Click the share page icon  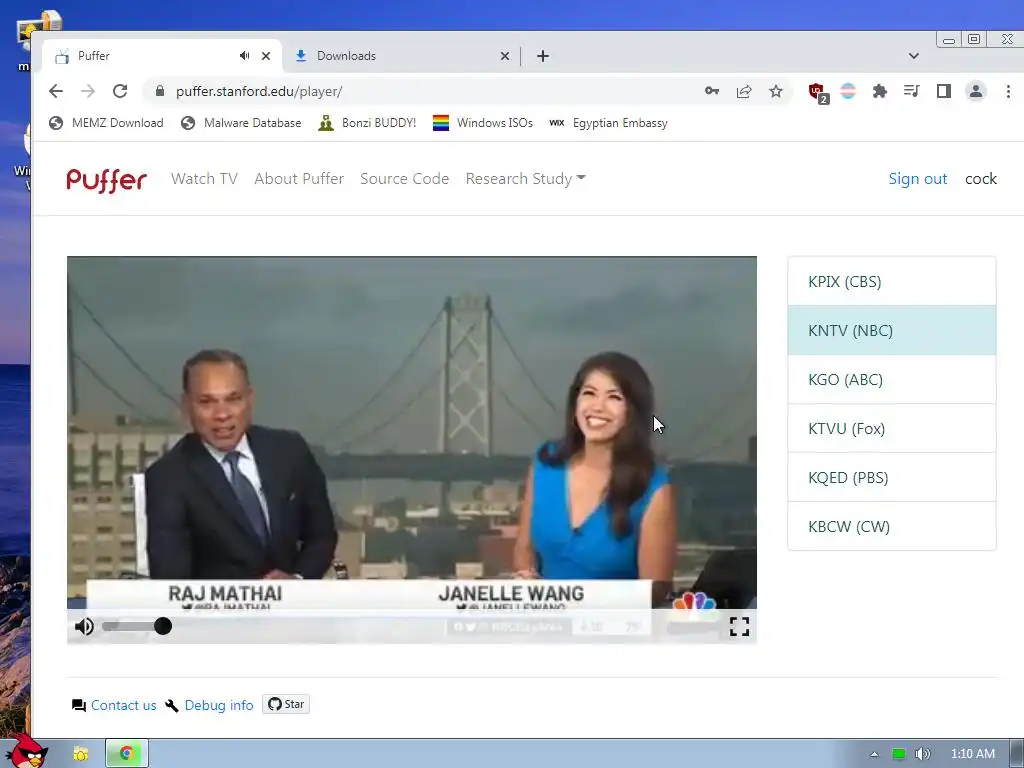[744, 91]
